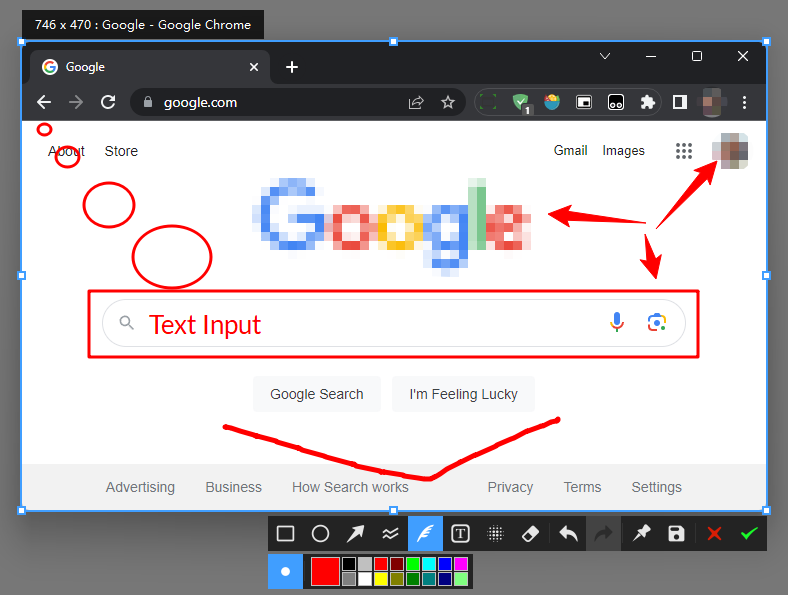Click I'm Feeling Lucky button
This screenshot has width=788, height=595.
[x=463, y=394]
